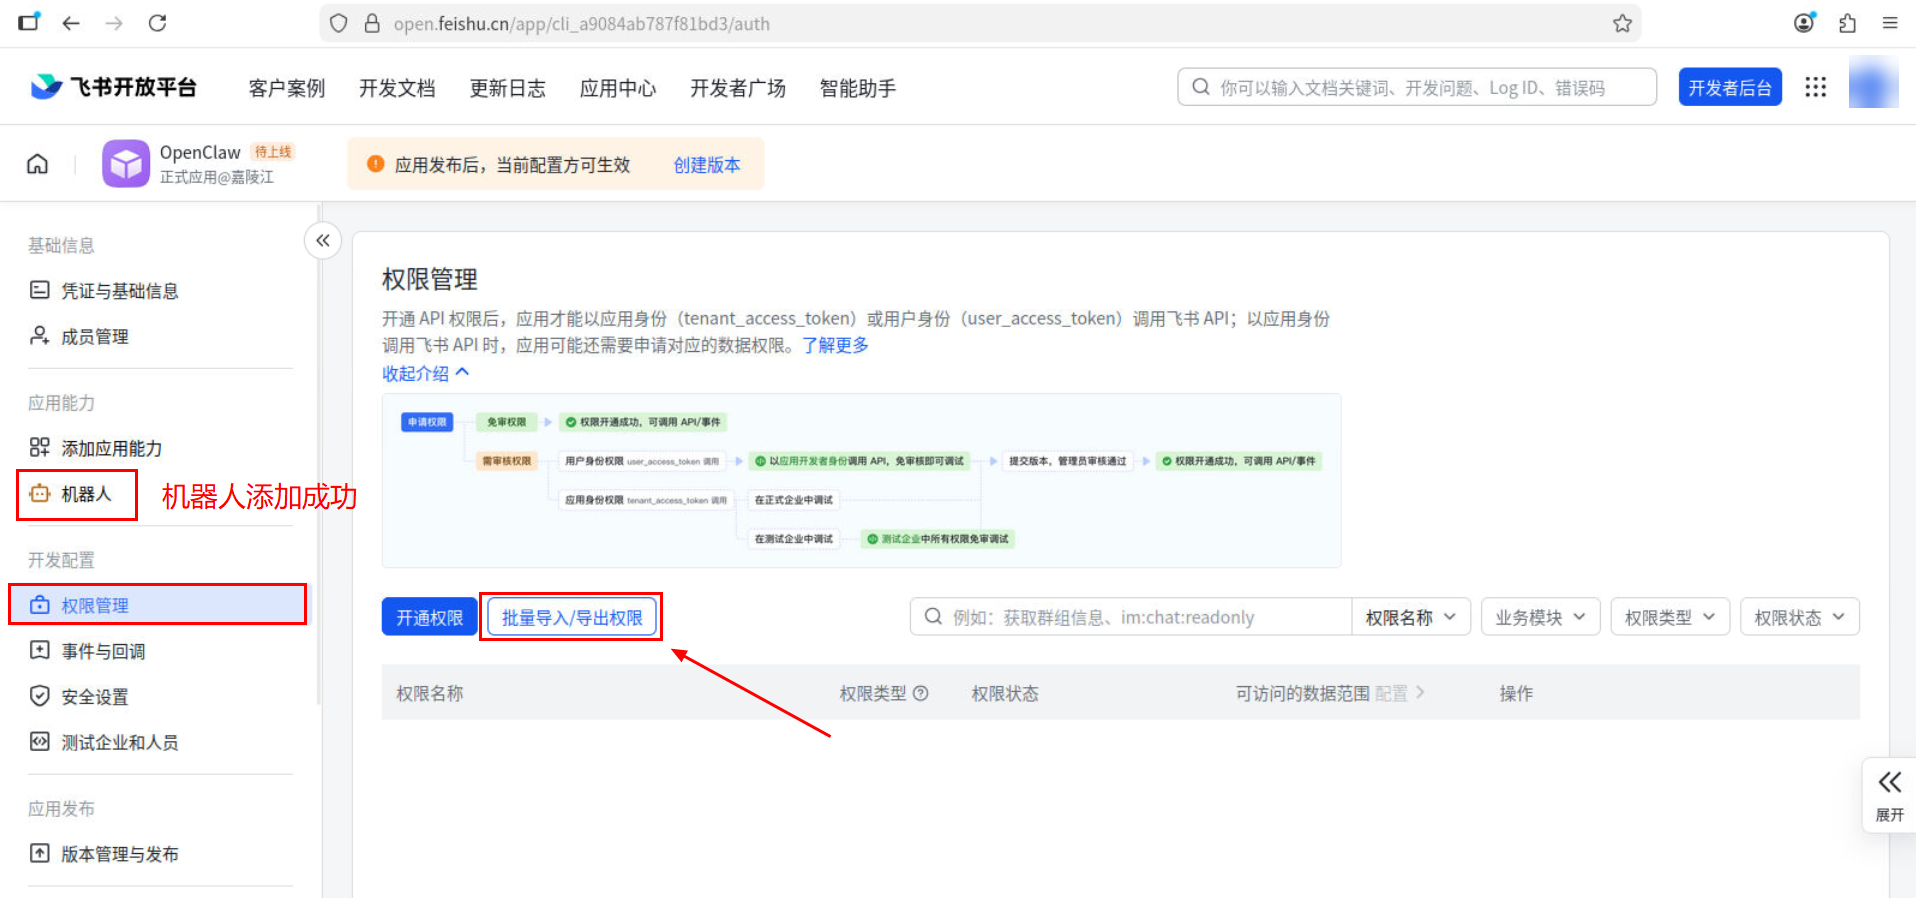Open the browser tab overview icon
Viewport: 1916px width, 898px height.
point(29,22)
